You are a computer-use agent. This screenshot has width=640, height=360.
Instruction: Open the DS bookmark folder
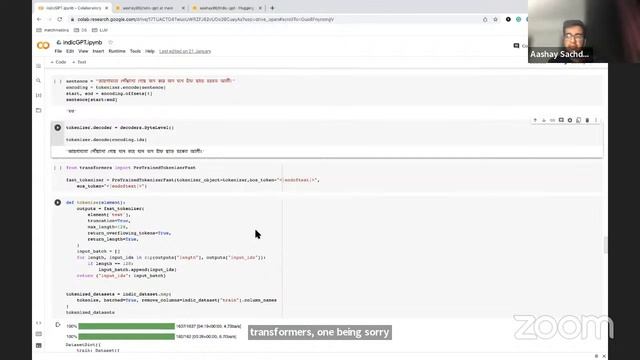pyautogui.click(x=80, y=30)
